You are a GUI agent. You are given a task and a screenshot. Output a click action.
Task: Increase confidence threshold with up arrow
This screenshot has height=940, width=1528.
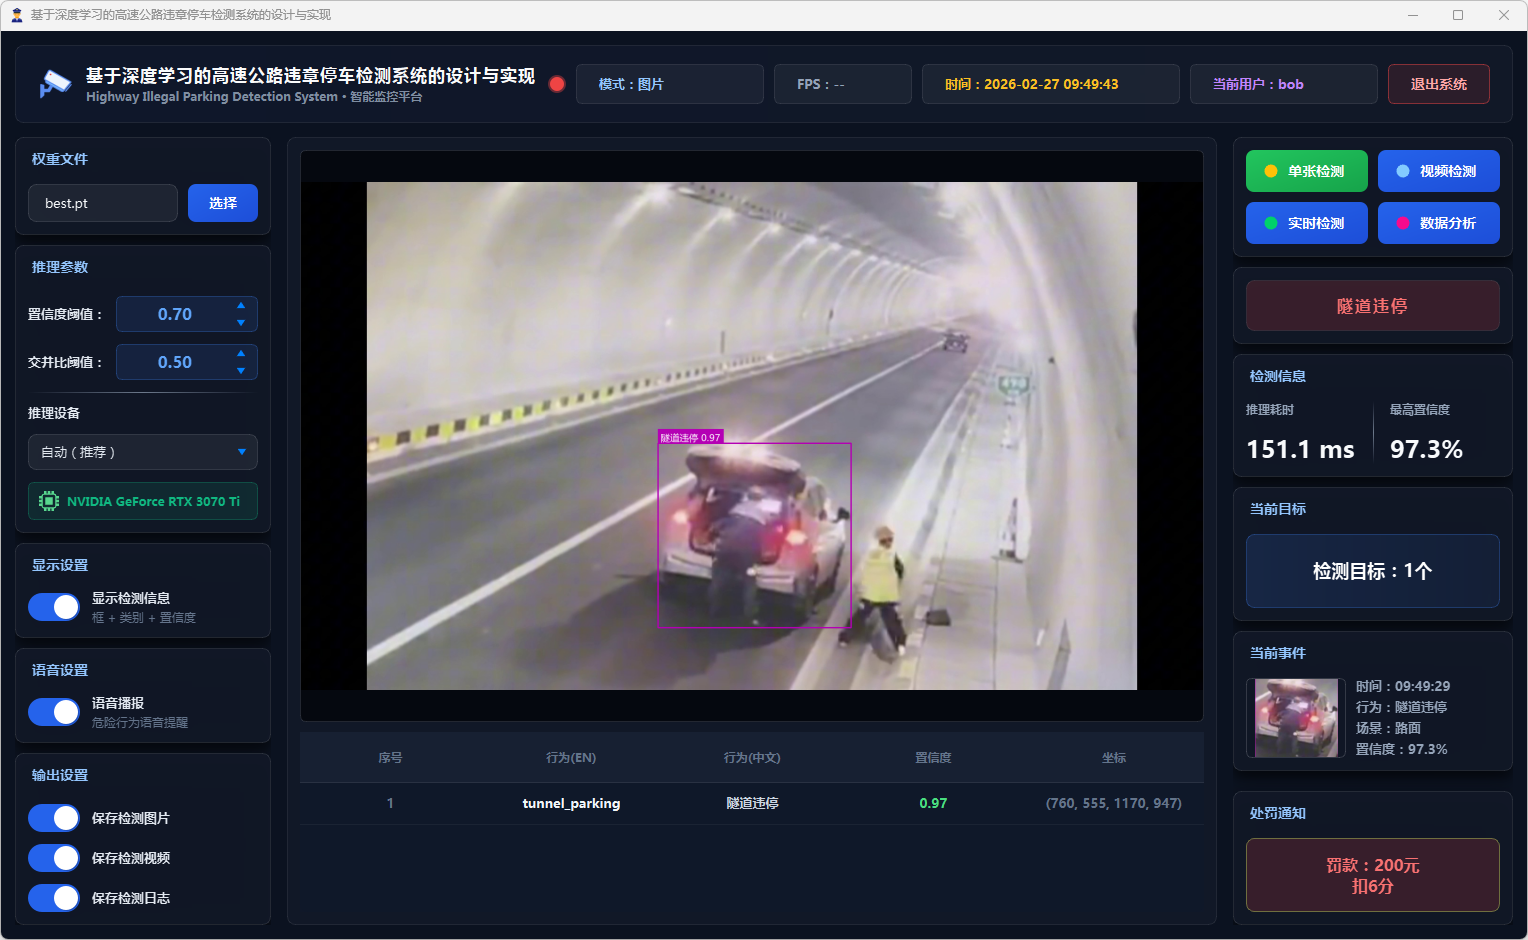point(241,305)
